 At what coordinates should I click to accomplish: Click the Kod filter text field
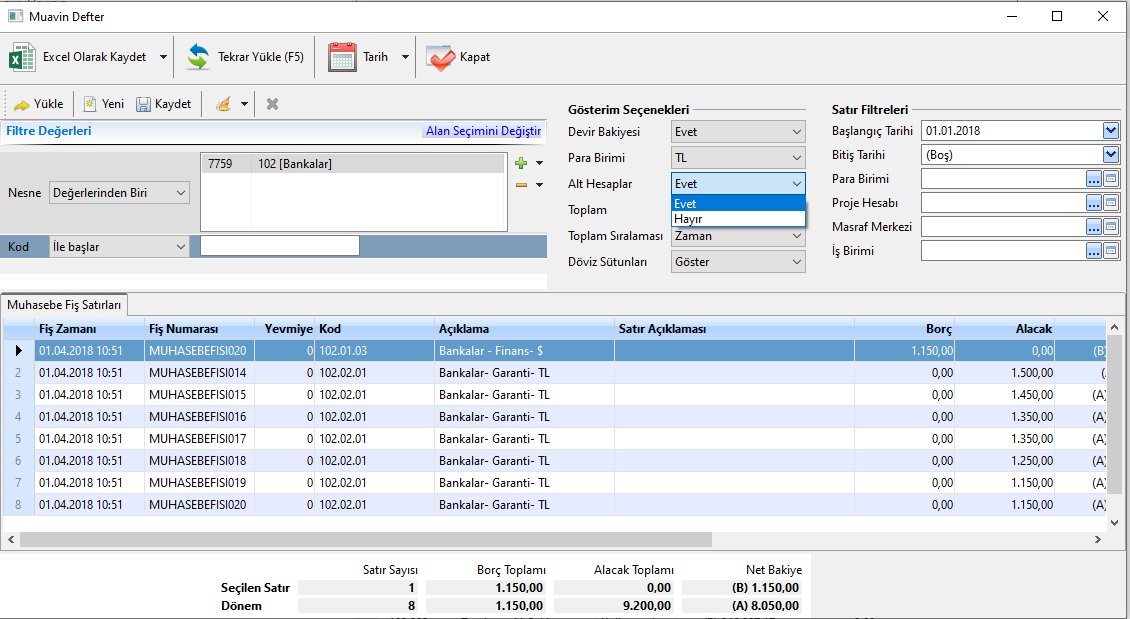click(x=280, y=246)
